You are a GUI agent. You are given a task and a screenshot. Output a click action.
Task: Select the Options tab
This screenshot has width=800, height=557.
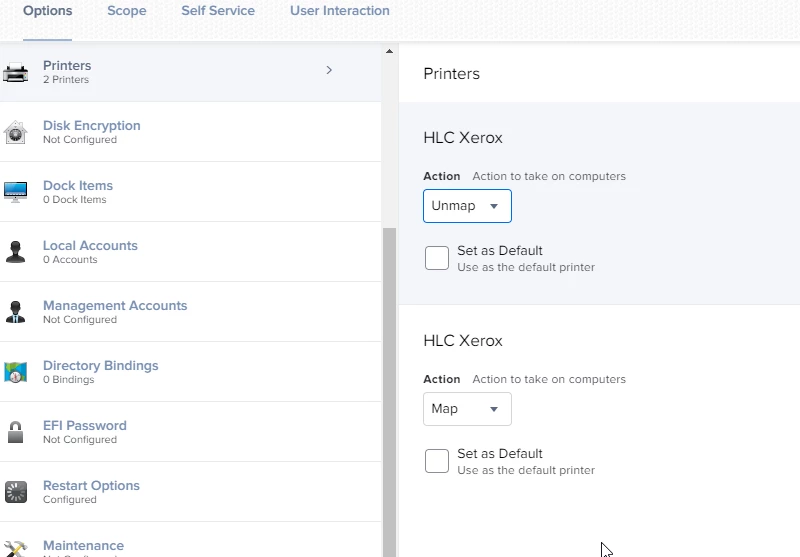pos(48,11)
